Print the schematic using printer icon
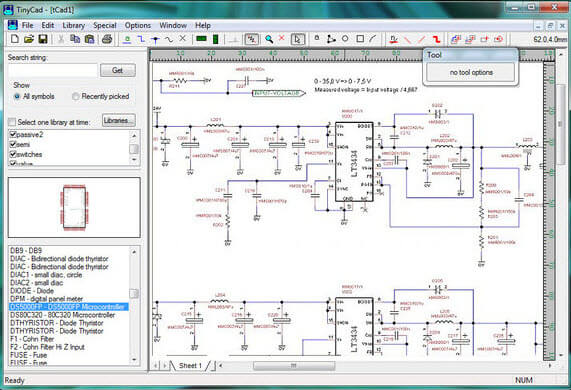The image size is (571, 390). coord(107,39)
